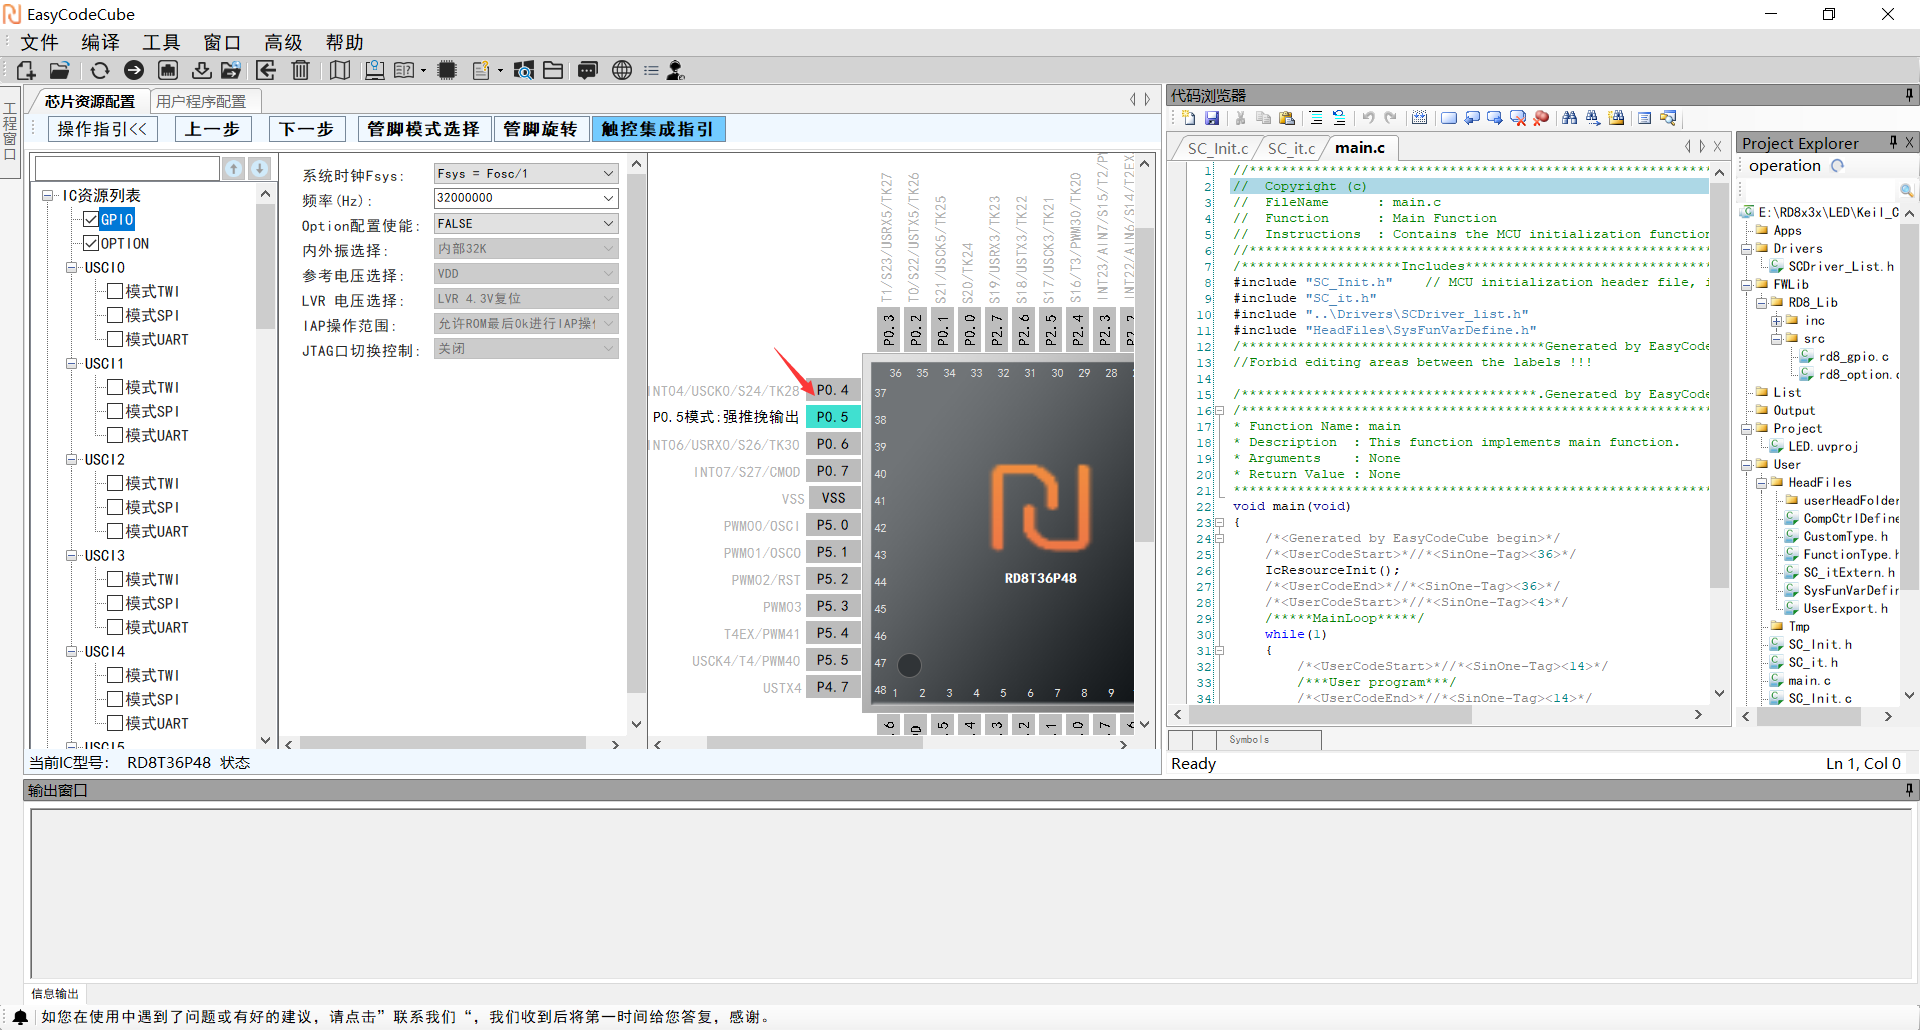1920x1030 pixels.
Task: Click the trash can delete icon
Action: [x=300, y=70]
